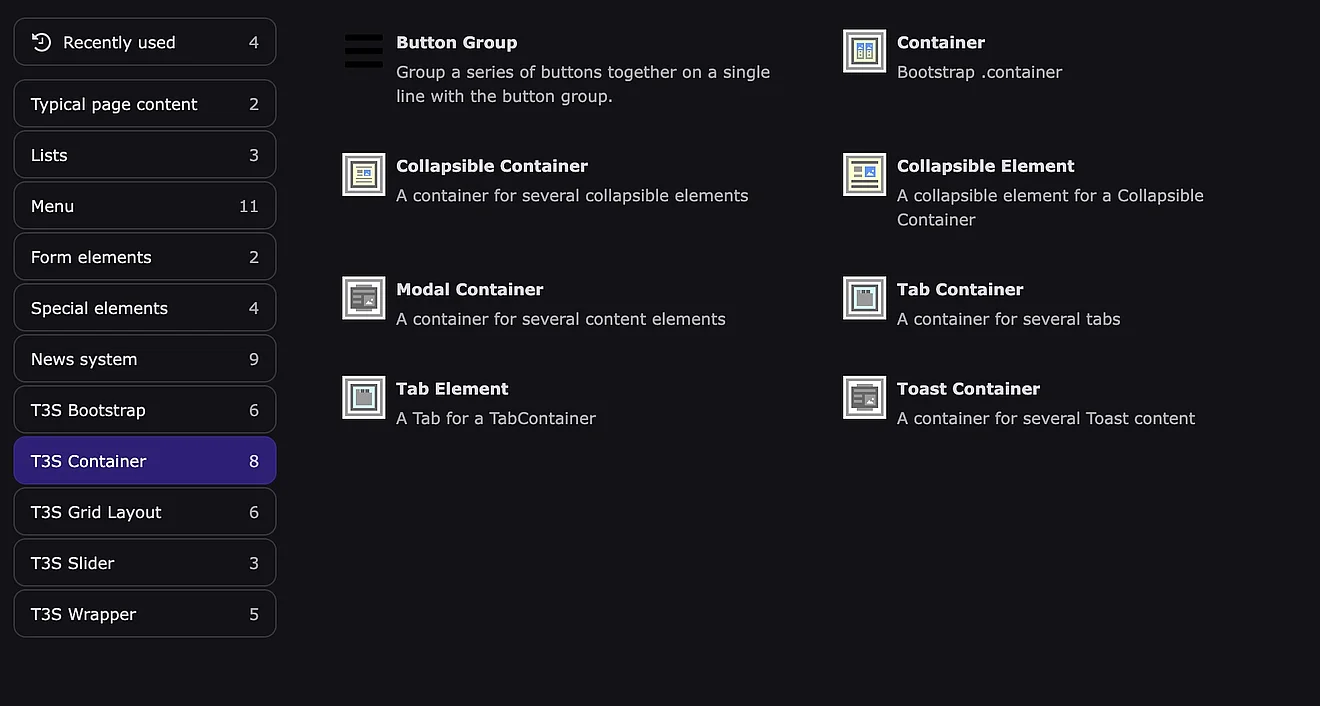Switch to the News system tab
The height and width of the screenshot is (706, 1320).
click(145, 359)
